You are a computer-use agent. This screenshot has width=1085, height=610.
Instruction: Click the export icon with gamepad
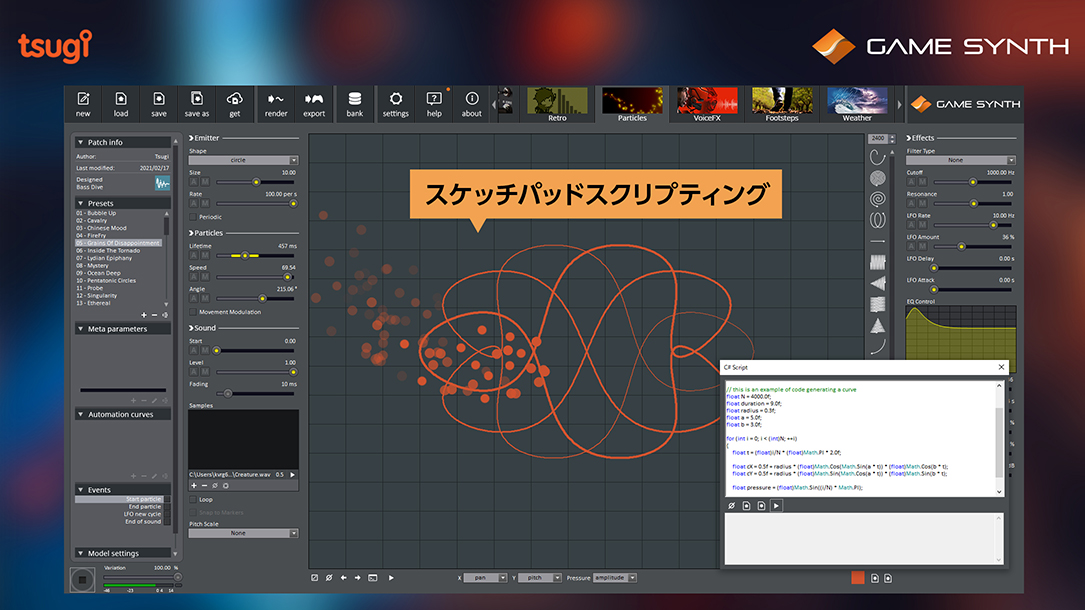tap(314, 102)
